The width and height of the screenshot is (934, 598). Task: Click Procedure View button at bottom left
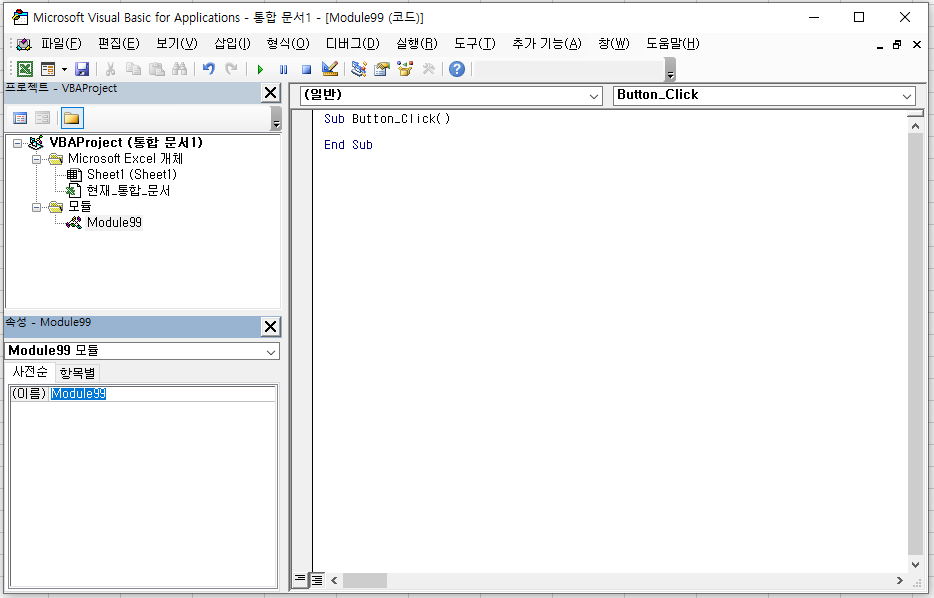(x=300, y=580)
